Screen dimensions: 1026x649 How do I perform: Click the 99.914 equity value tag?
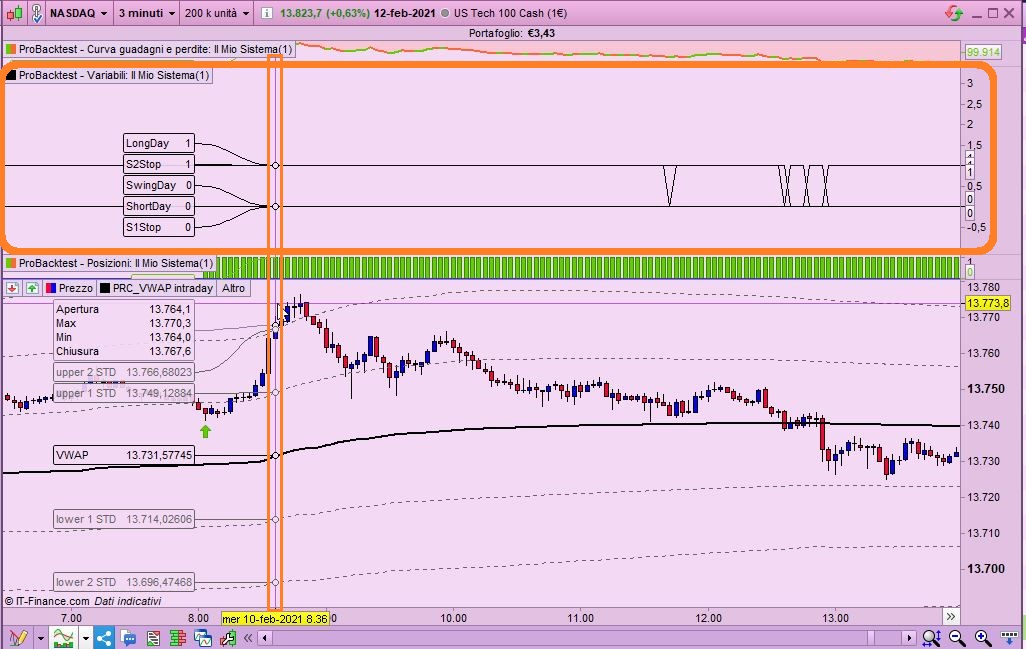point(983,52)
